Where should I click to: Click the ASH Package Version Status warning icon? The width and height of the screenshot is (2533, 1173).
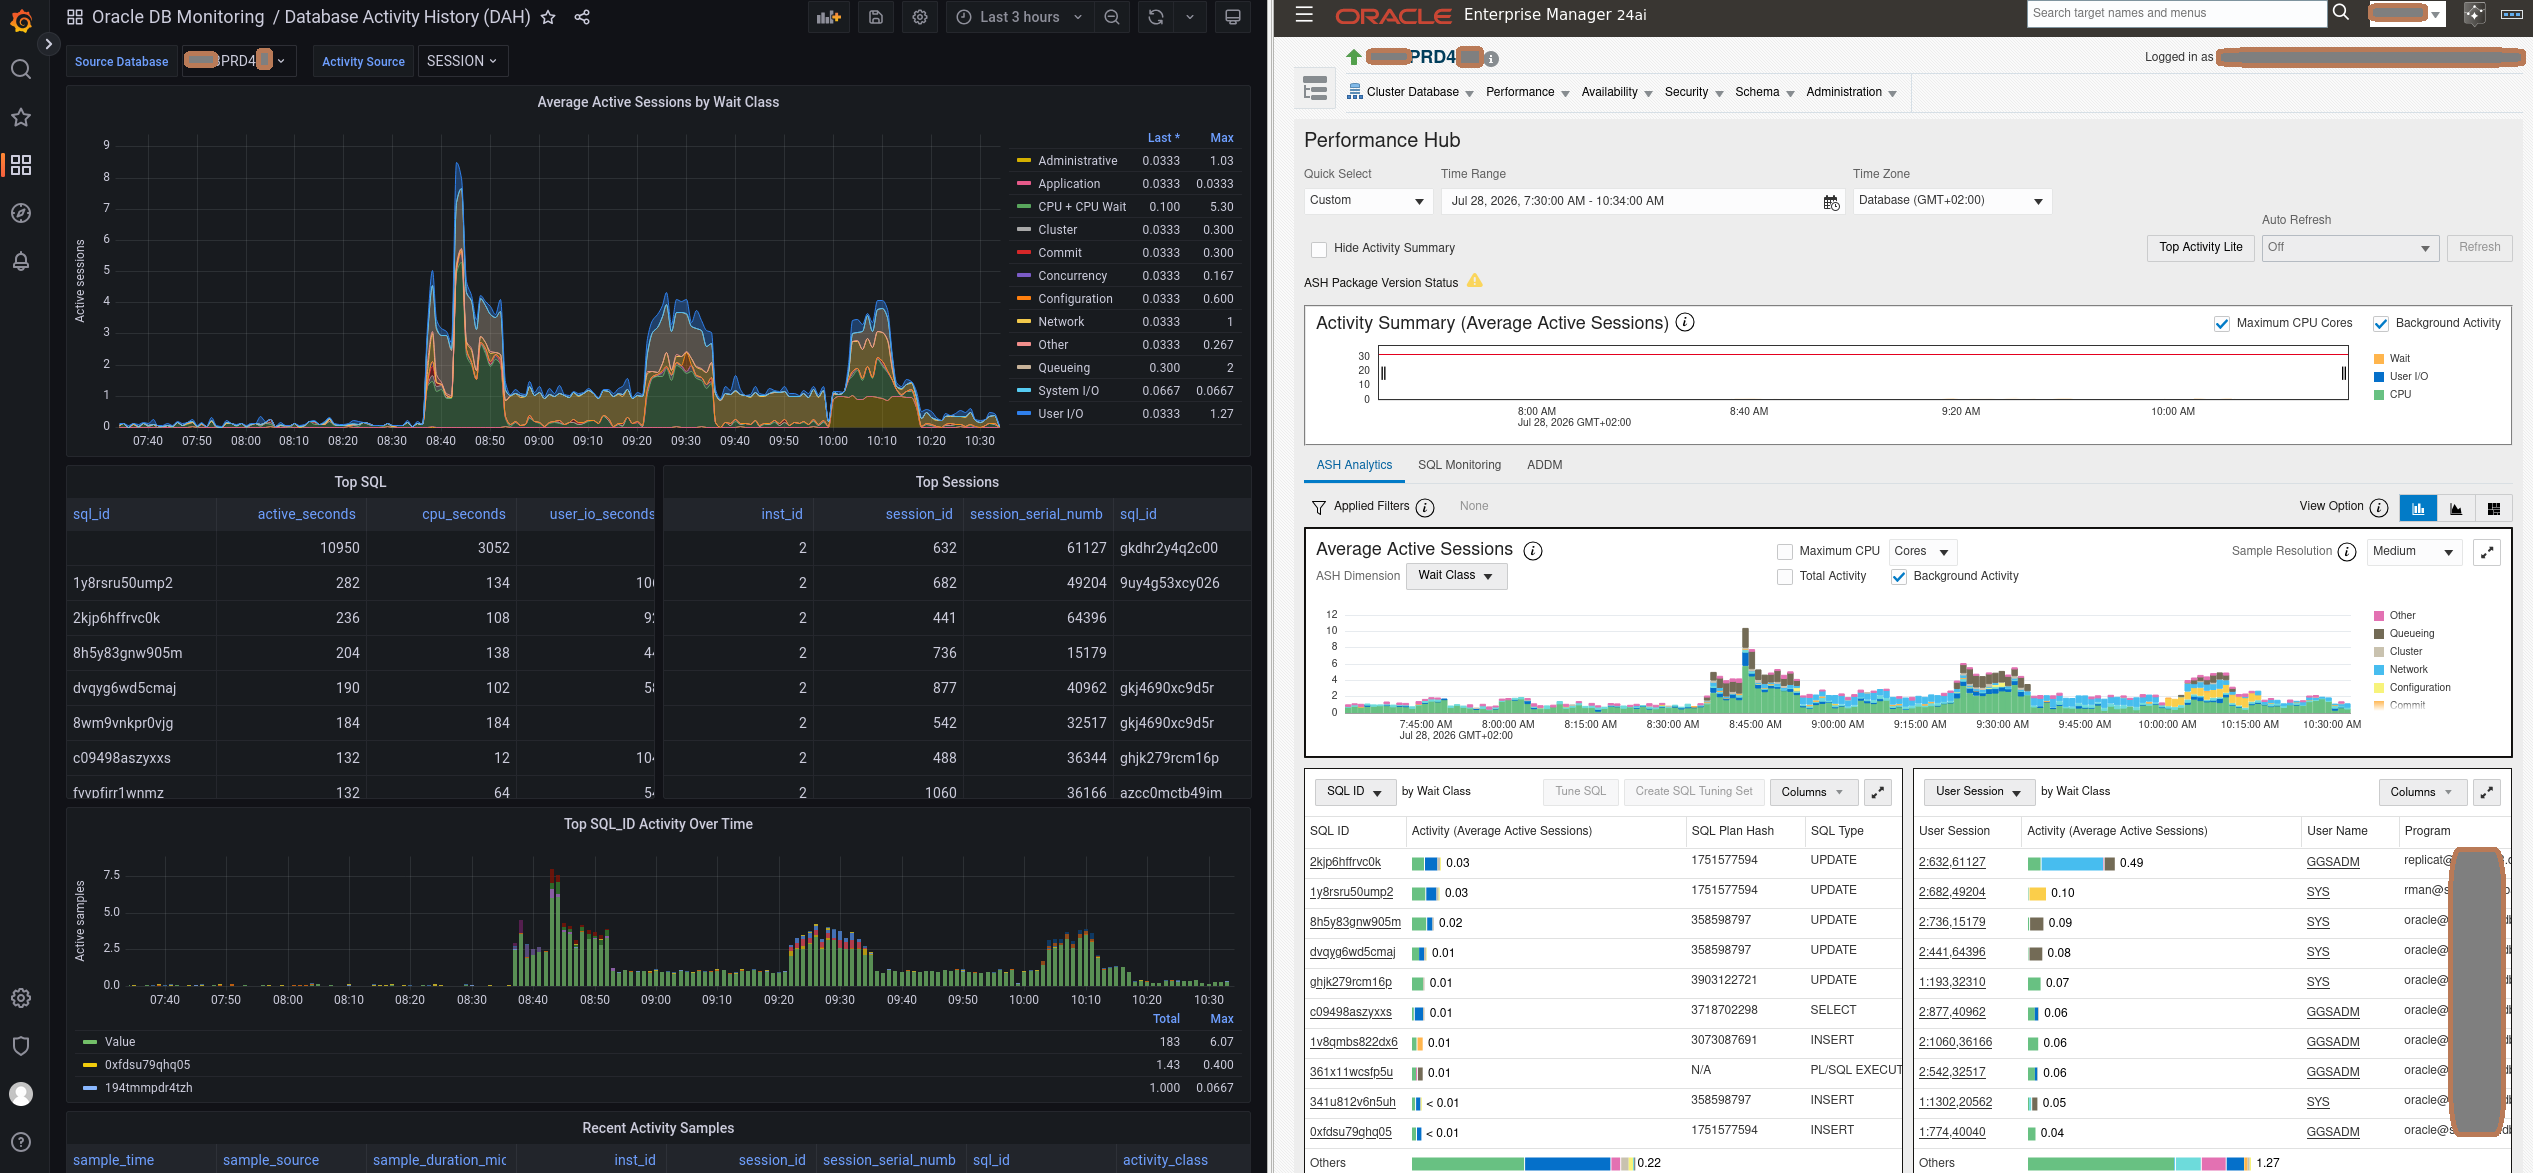(1475, 282)
